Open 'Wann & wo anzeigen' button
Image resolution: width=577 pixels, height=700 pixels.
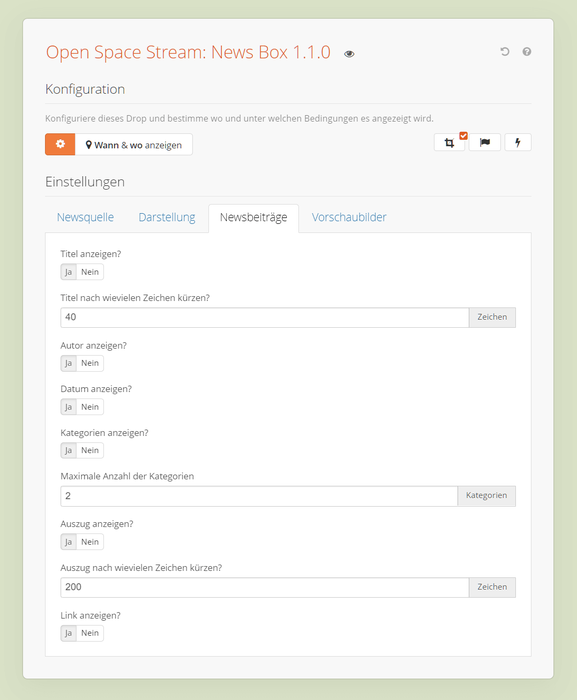pyautogui.click(x=134, y=144)
